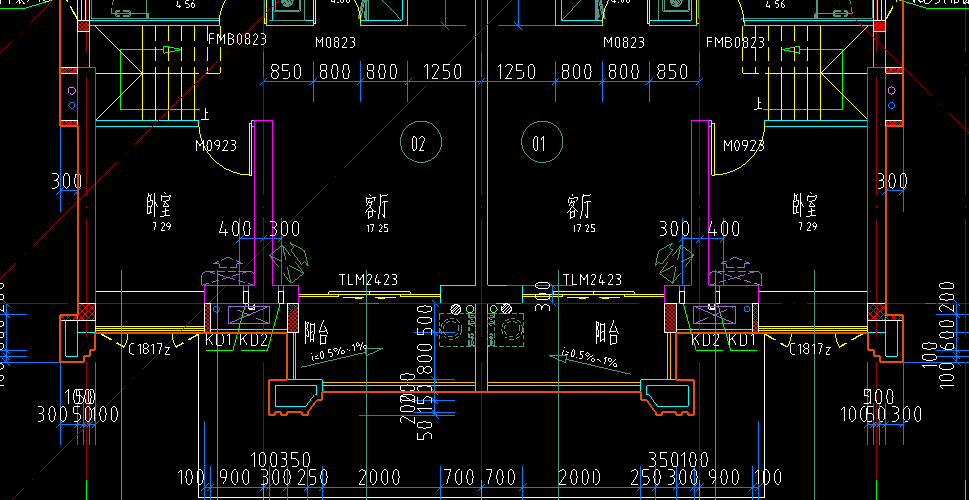Select the staircase symbol in unit 02

(158, 75)
